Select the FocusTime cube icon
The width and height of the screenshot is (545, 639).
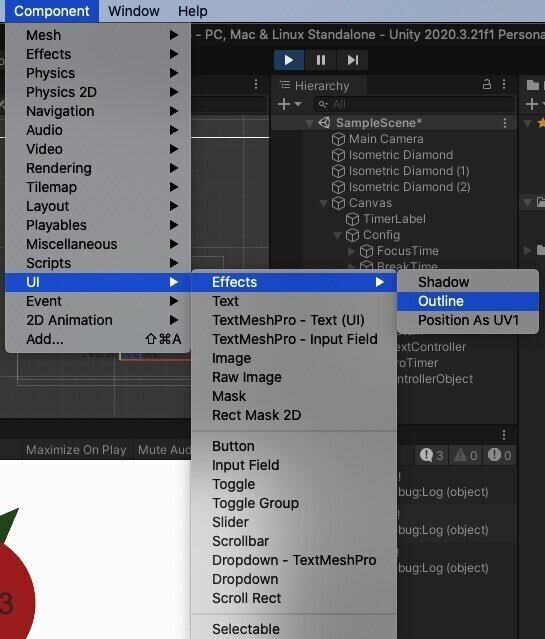coord(366,251)
